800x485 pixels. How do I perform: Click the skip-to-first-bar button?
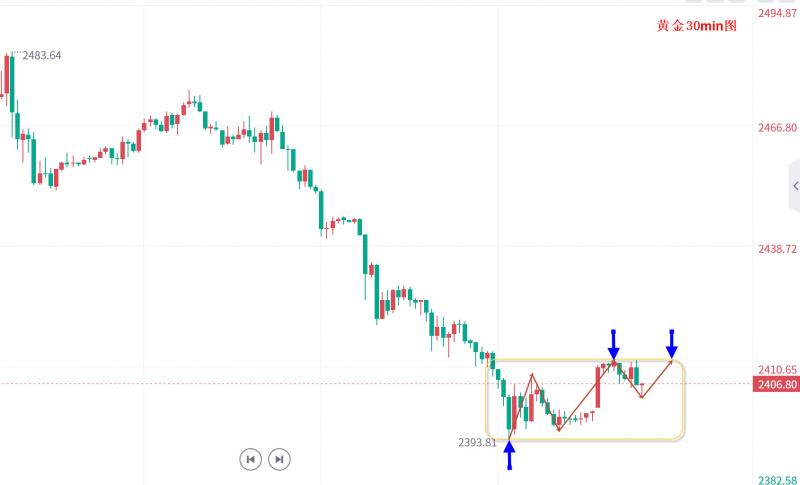[x=250, y=459]
